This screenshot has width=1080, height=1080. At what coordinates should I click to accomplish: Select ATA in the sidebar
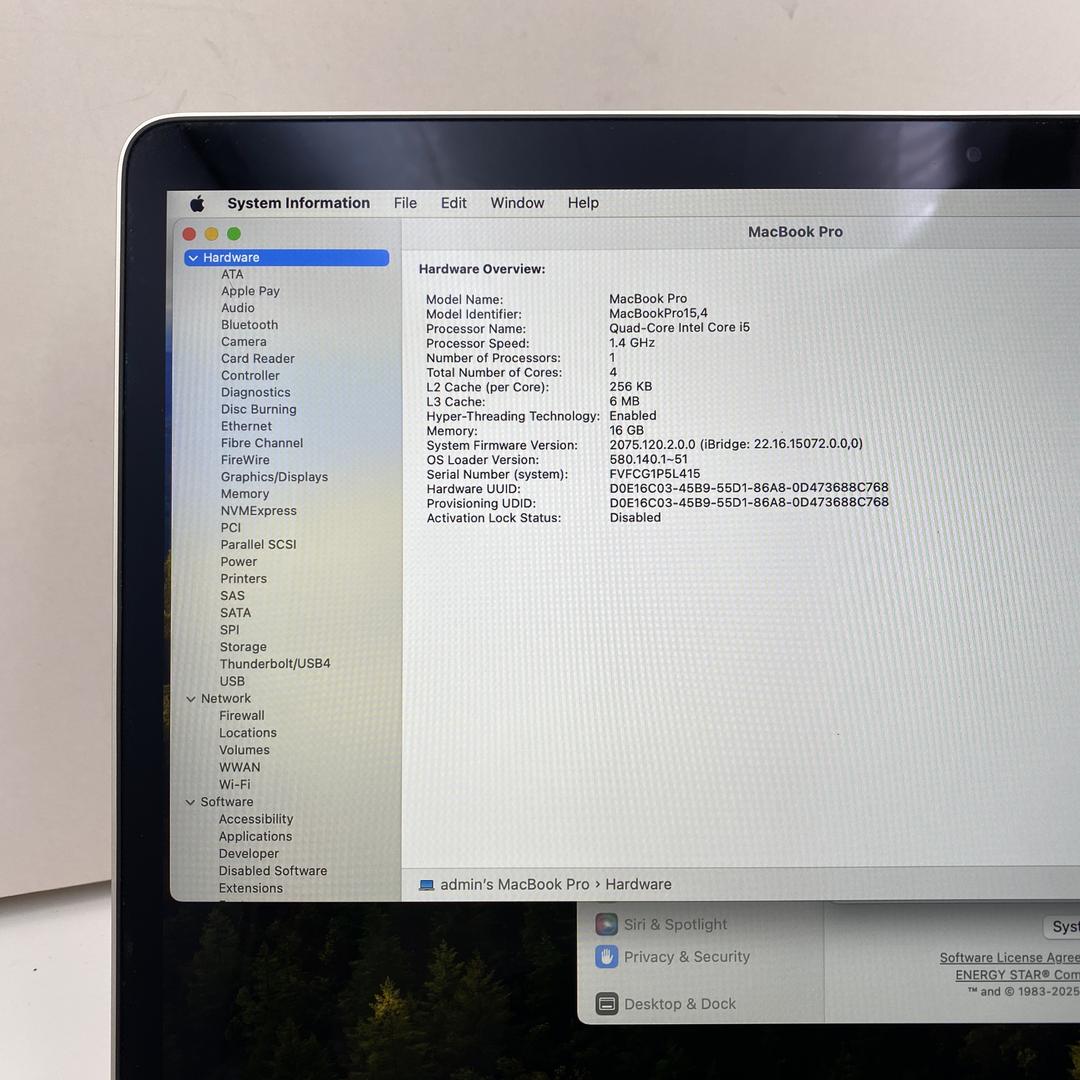(232, 274)
